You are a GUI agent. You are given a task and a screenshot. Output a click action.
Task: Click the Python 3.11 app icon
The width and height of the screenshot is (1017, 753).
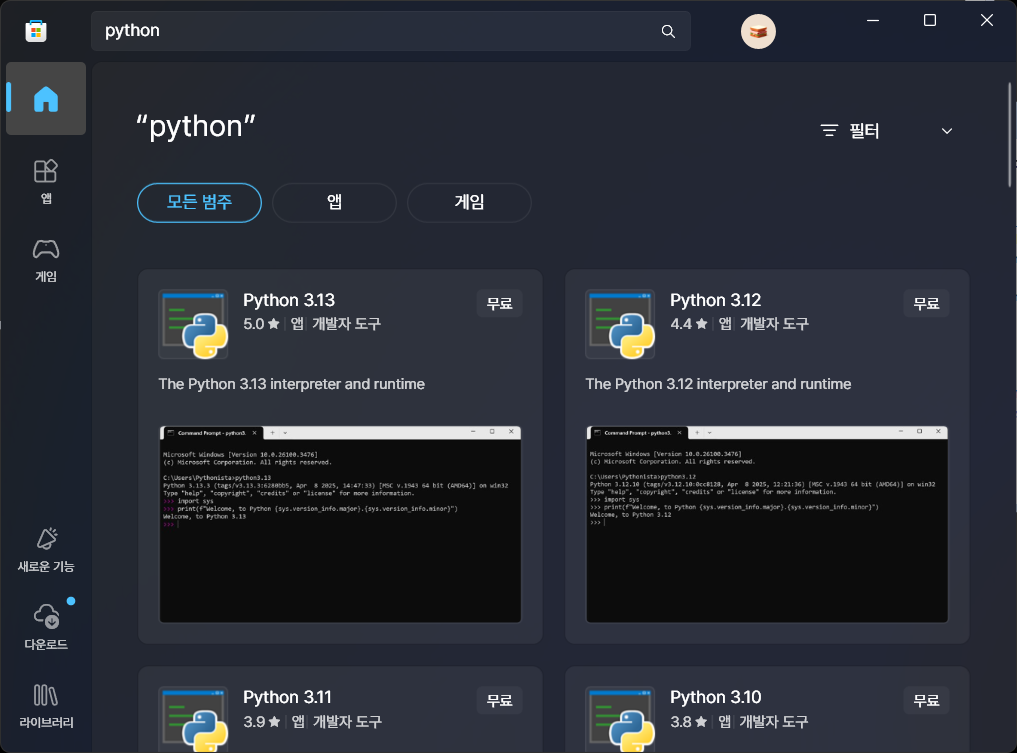193,719
